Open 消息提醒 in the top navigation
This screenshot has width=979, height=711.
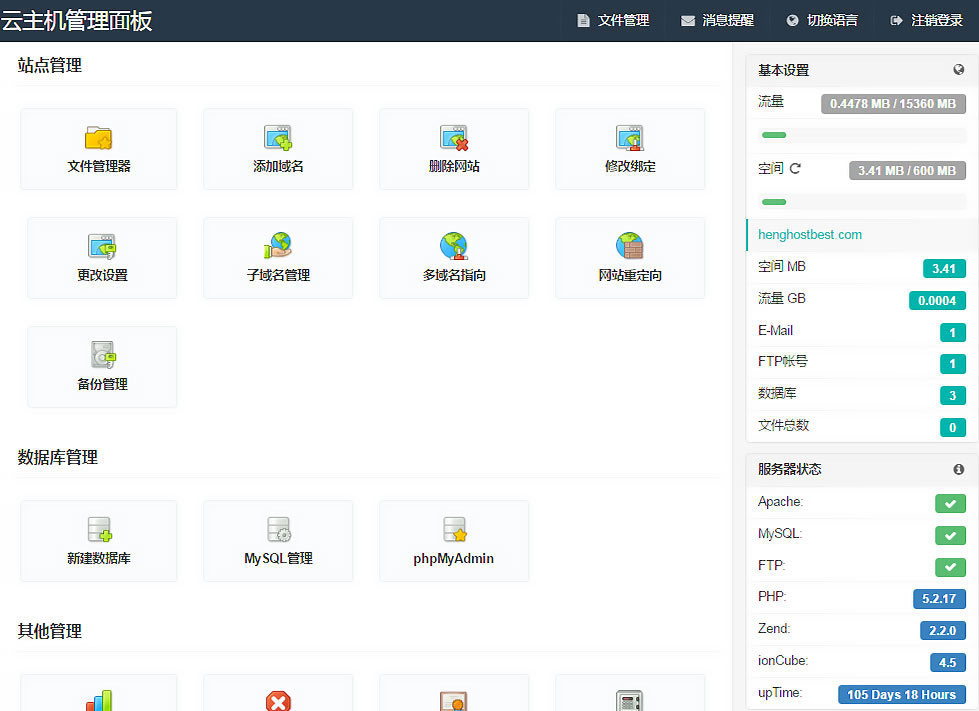[717, 21]
